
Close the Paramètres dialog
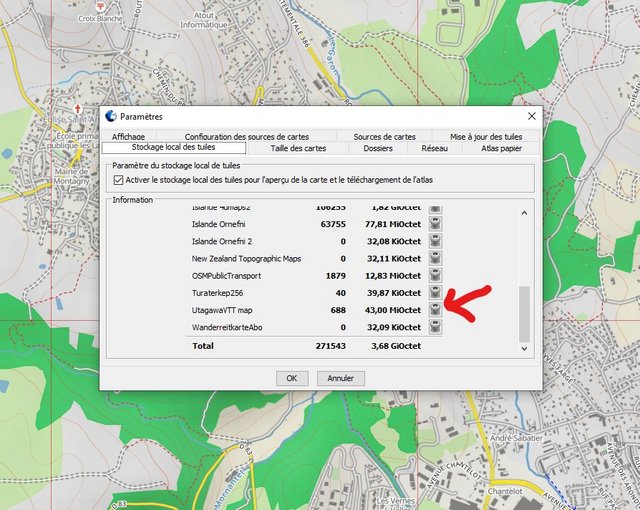pos(531,116)
